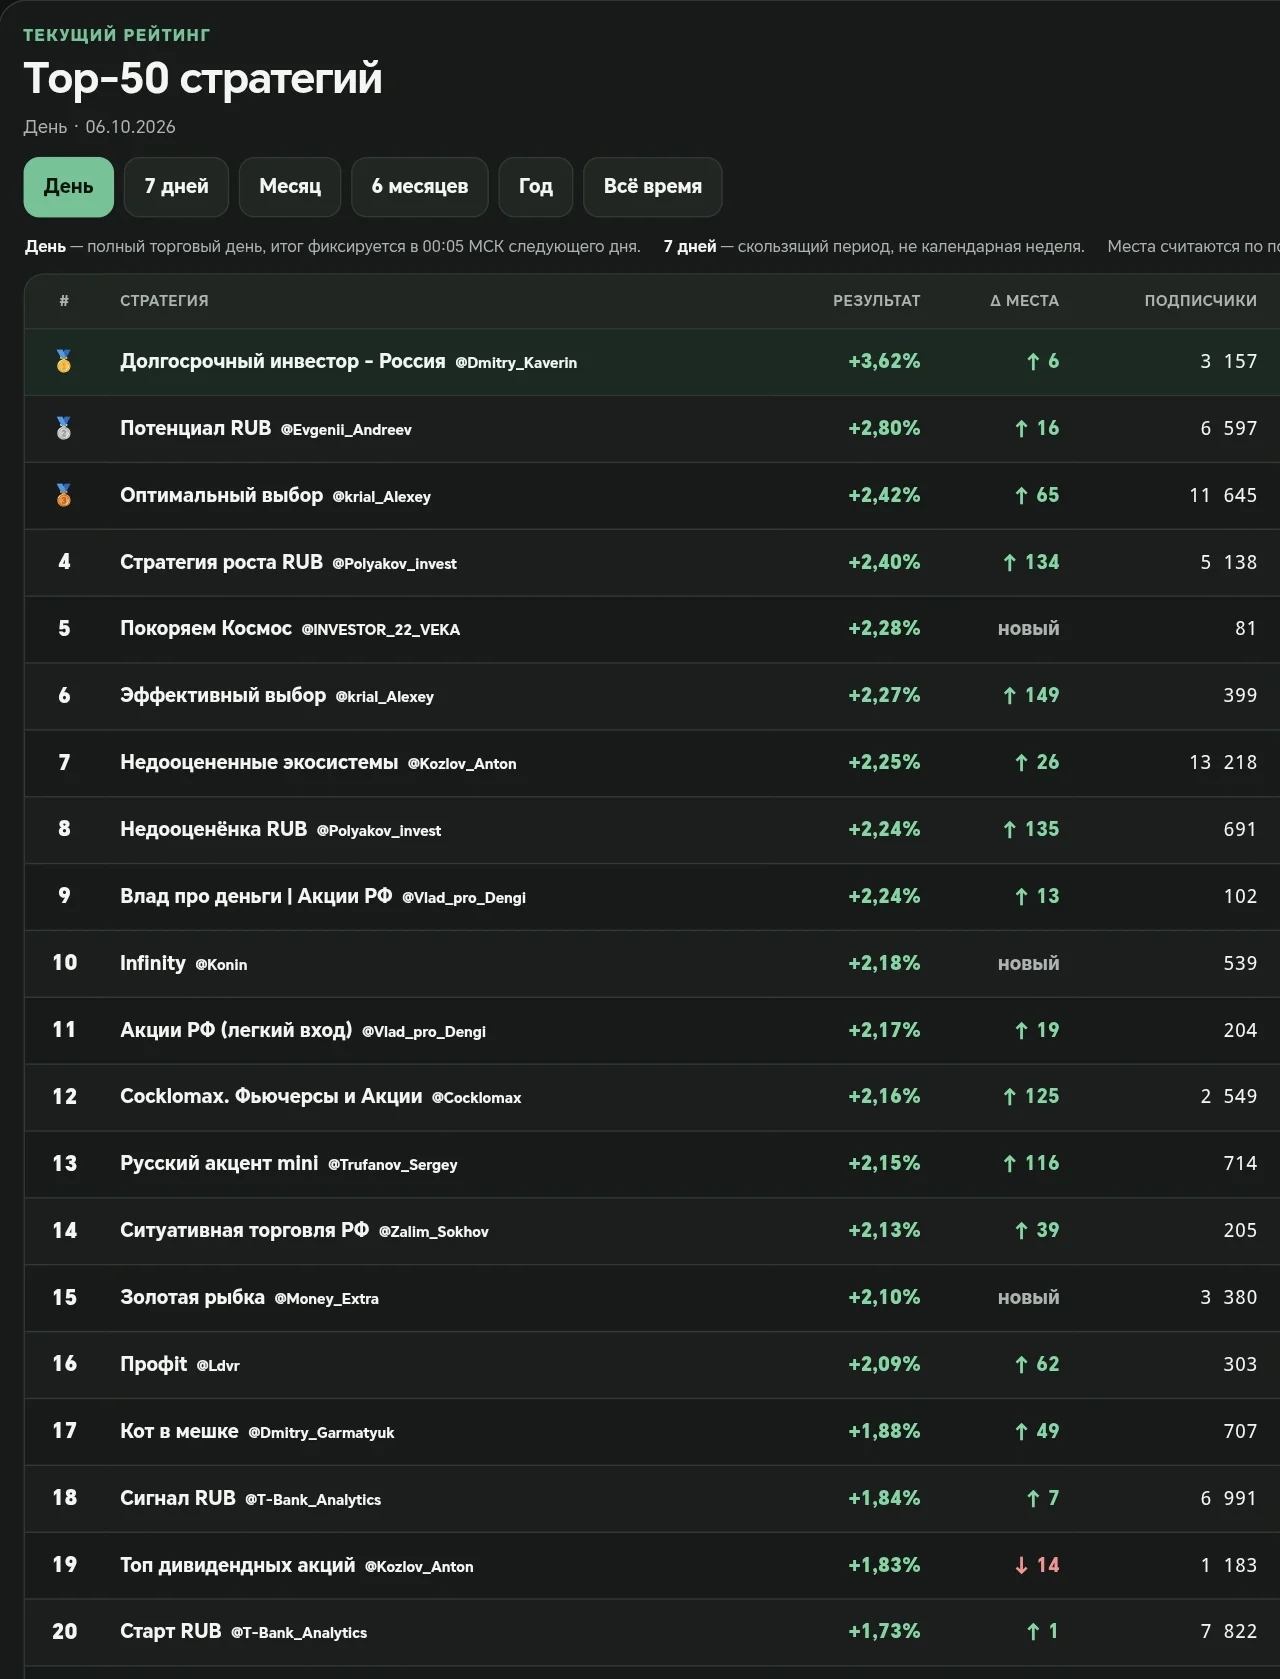Open the Старт RUB strategy
Image resolution: width=1280 pixels, height=1679 pixels.
click(x=170, y=1631)
